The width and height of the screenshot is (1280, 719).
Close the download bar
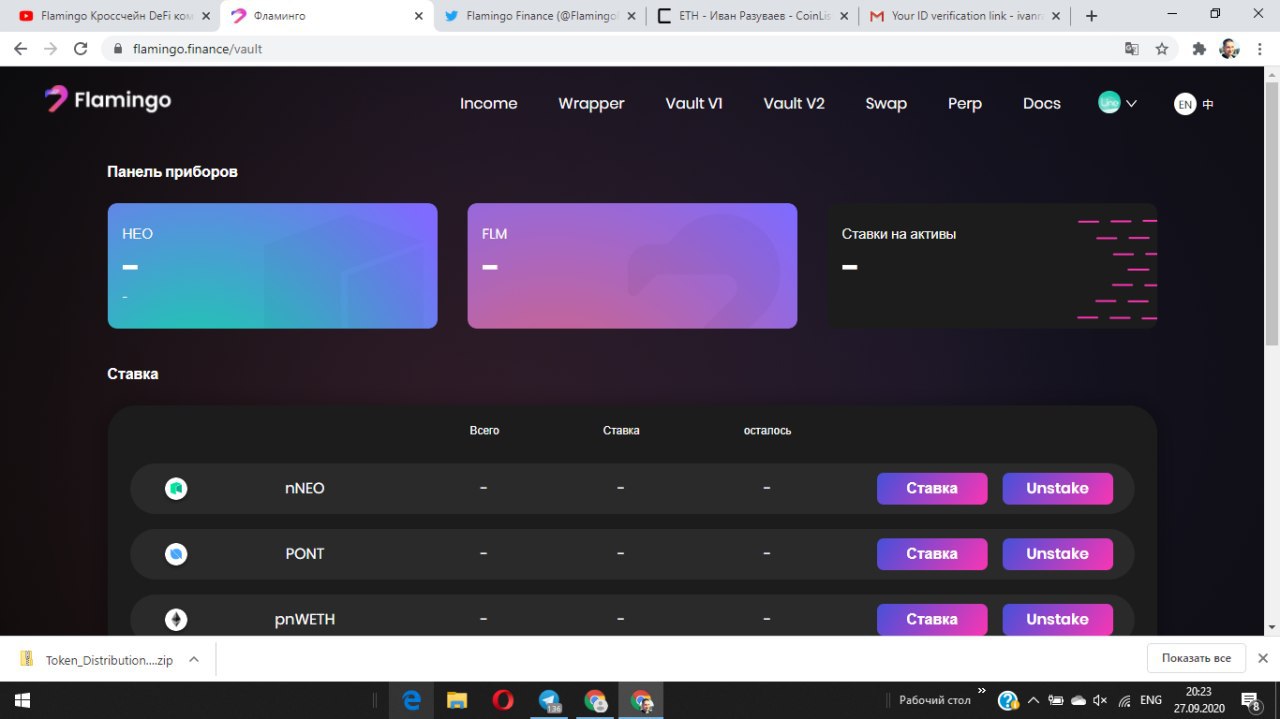coord(1262,658)
